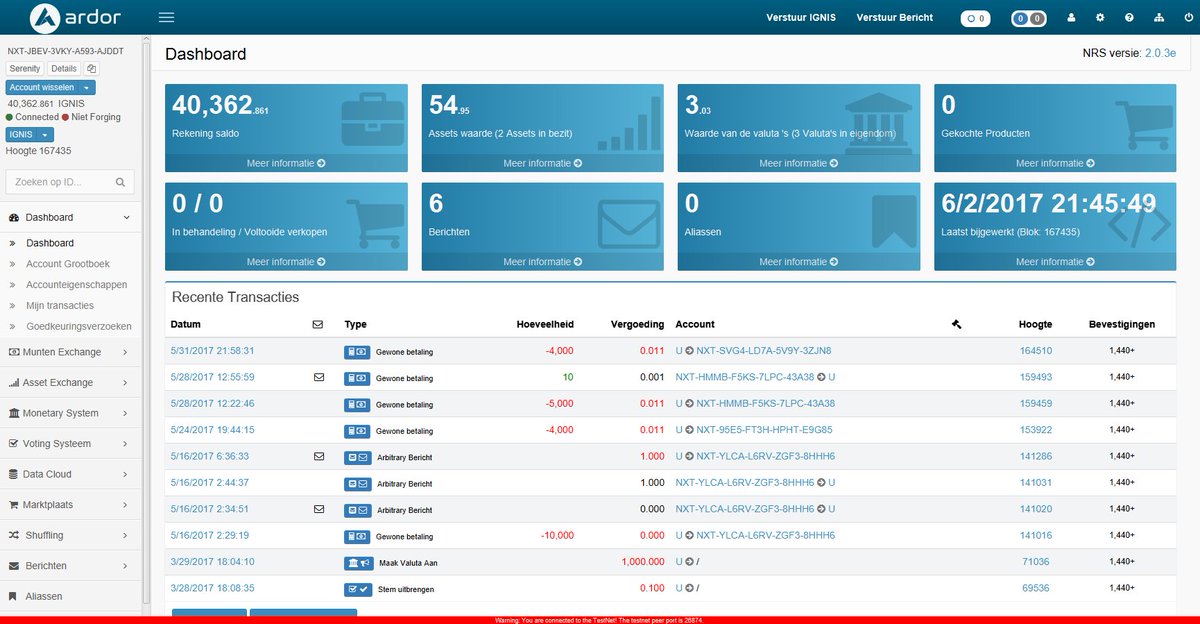Expand Voting Systeem menu

pos(71,443)
